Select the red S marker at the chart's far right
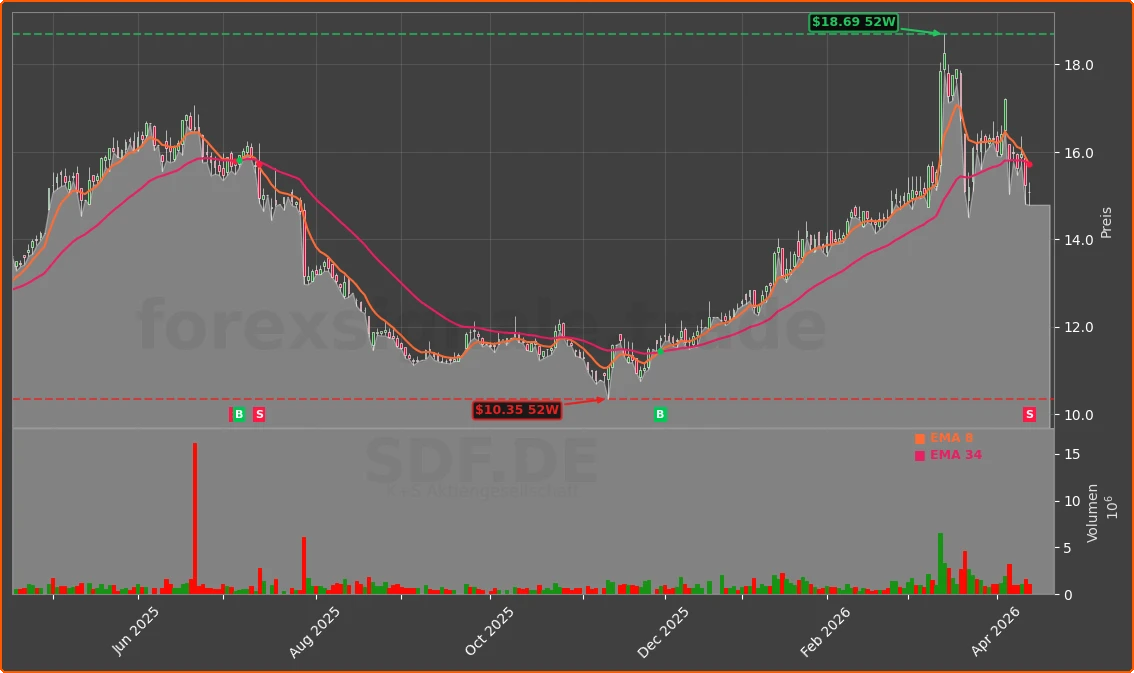 pos(1028,415)
